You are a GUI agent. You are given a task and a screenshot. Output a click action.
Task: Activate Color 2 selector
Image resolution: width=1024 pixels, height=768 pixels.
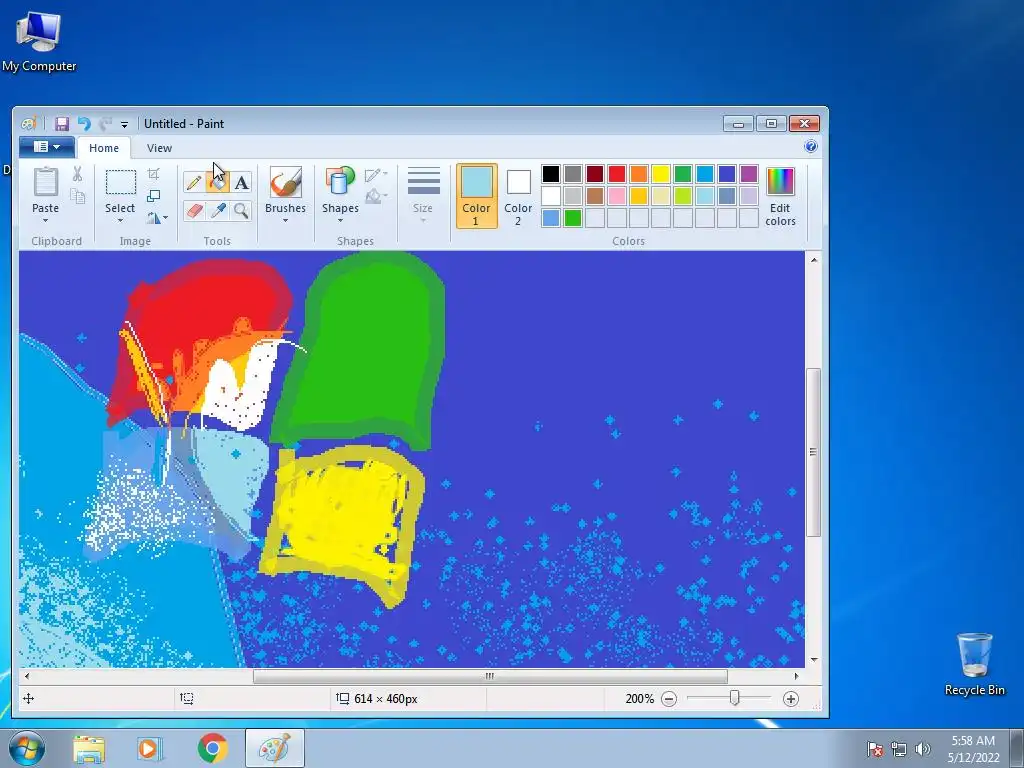click(518, 196)
